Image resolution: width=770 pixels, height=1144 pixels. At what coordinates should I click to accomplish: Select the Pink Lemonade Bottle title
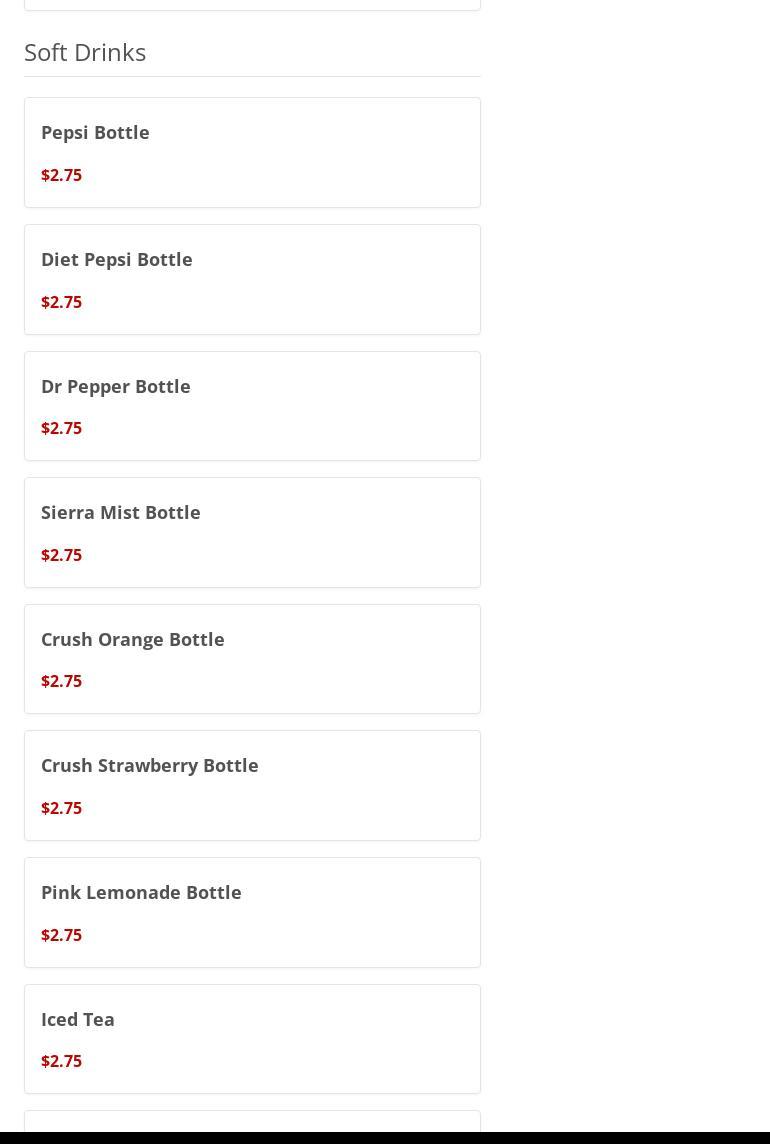[141, 892]
